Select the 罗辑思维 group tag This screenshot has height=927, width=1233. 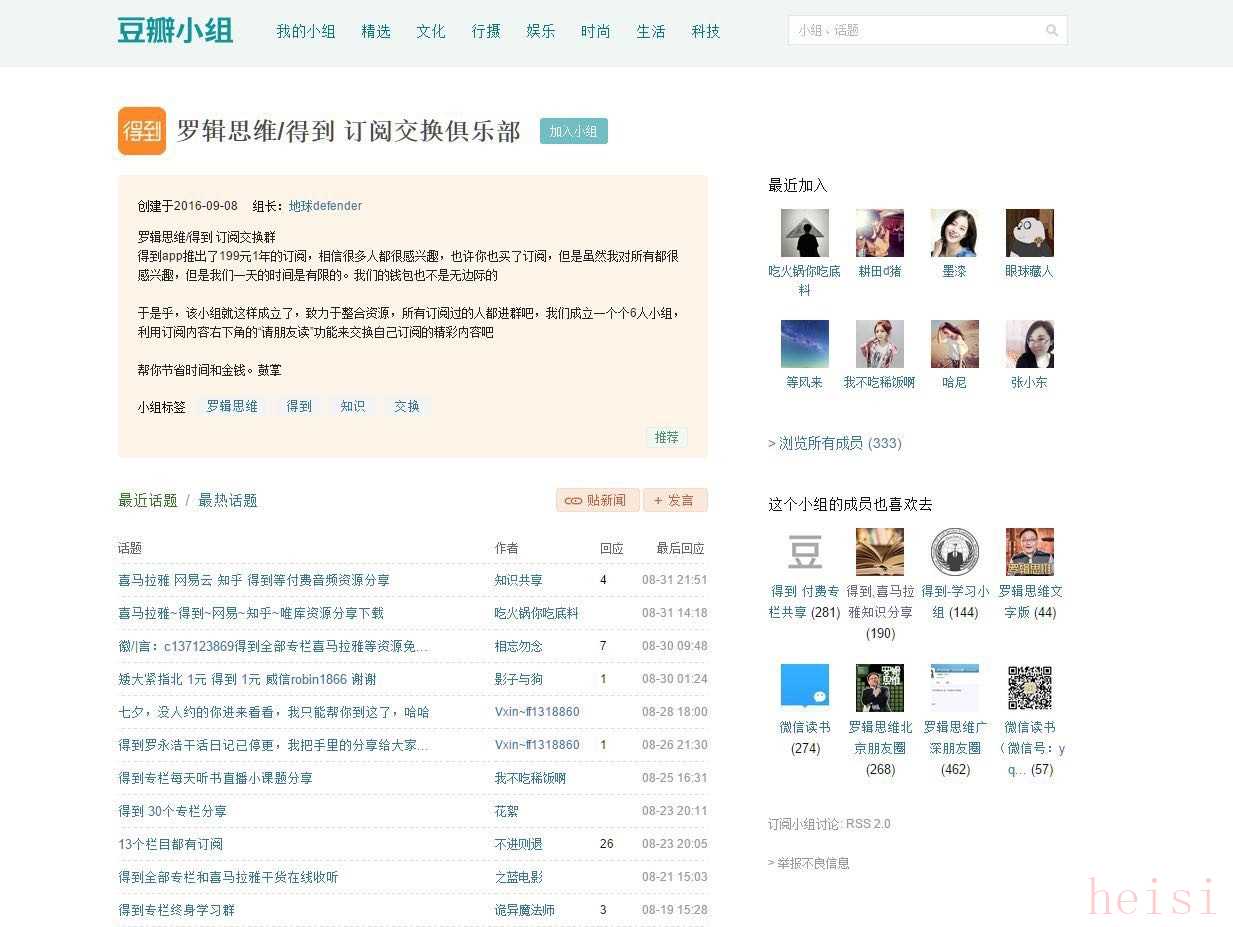pos(232,406)
